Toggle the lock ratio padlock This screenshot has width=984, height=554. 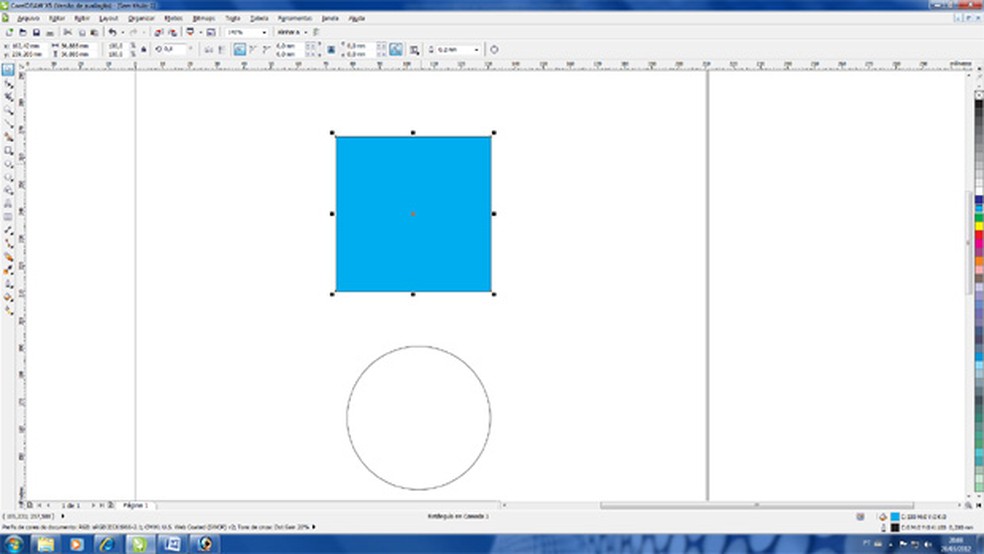[x=146, y=49]
